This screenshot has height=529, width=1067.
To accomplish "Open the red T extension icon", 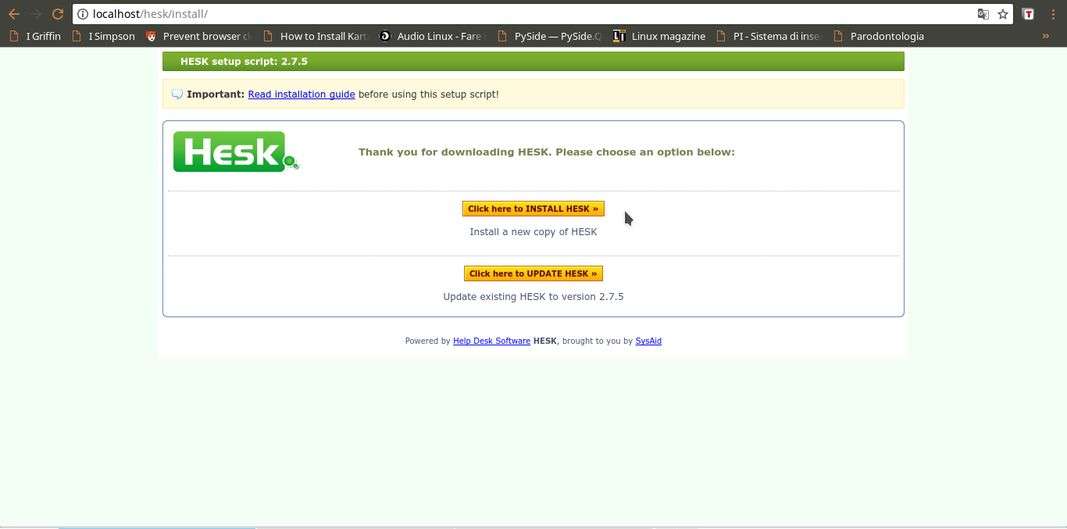I will pyautogui.click(x=1029, y=14).
